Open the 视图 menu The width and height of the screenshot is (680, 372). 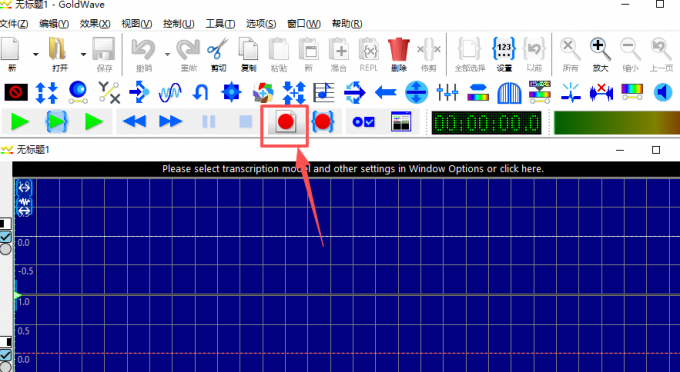pyautogui.click(x=137, y=24)
